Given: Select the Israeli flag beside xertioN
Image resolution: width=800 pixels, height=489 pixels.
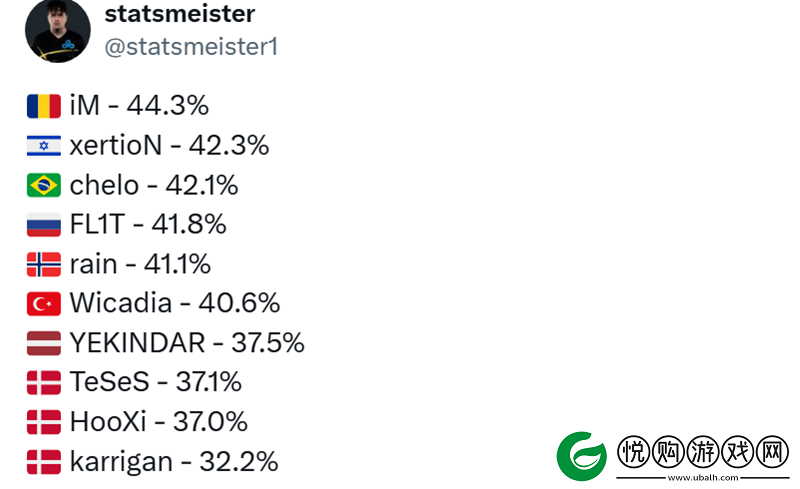Looking at the screenshot, I should coord(44,145).
